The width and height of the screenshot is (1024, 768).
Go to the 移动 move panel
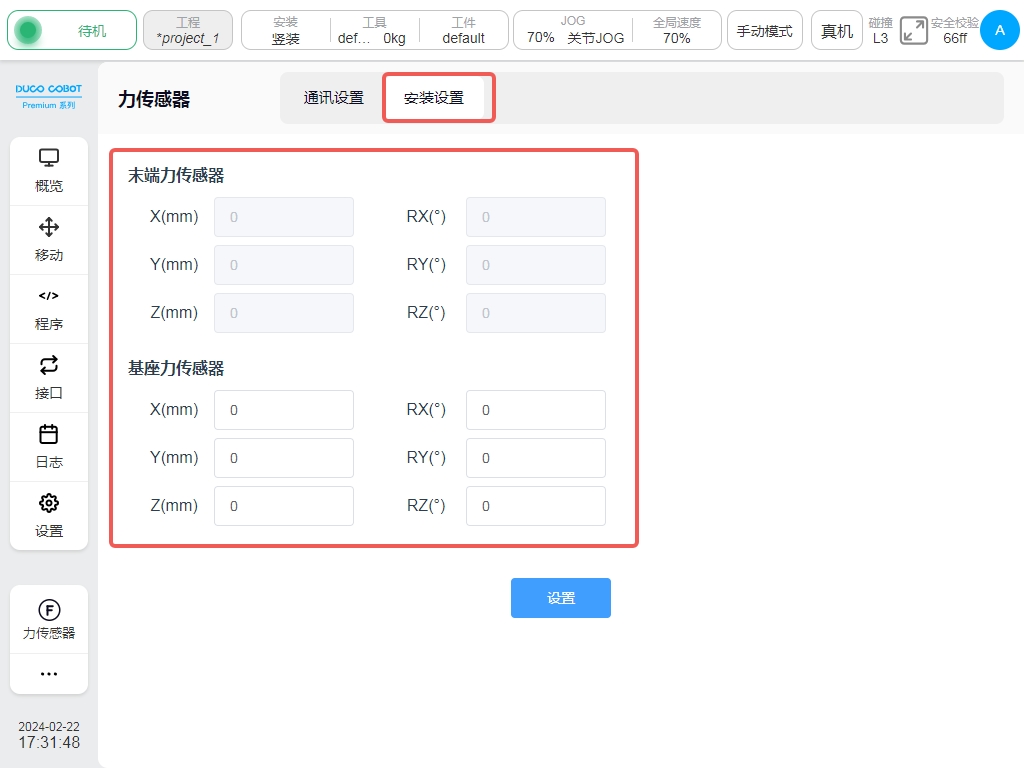pyautogui.click(x=49, y=240)
